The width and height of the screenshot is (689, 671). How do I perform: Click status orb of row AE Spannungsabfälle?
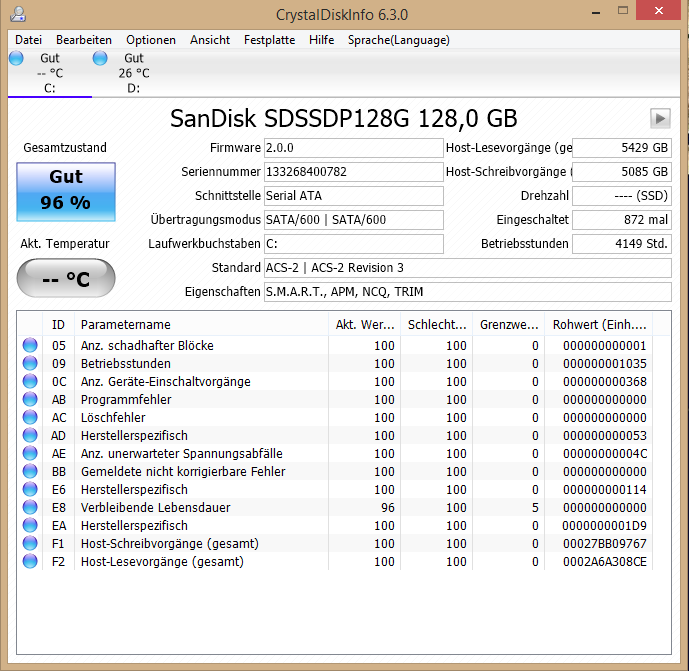click(30, 453)
